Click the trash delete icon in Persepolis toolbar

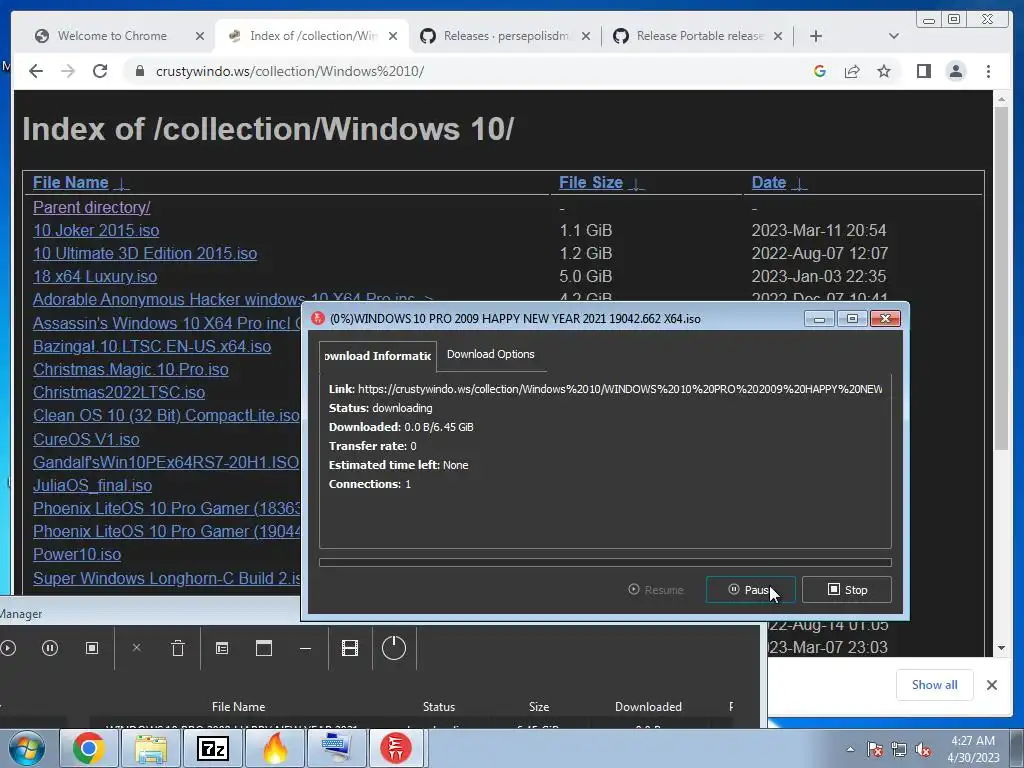click(178, 648)
